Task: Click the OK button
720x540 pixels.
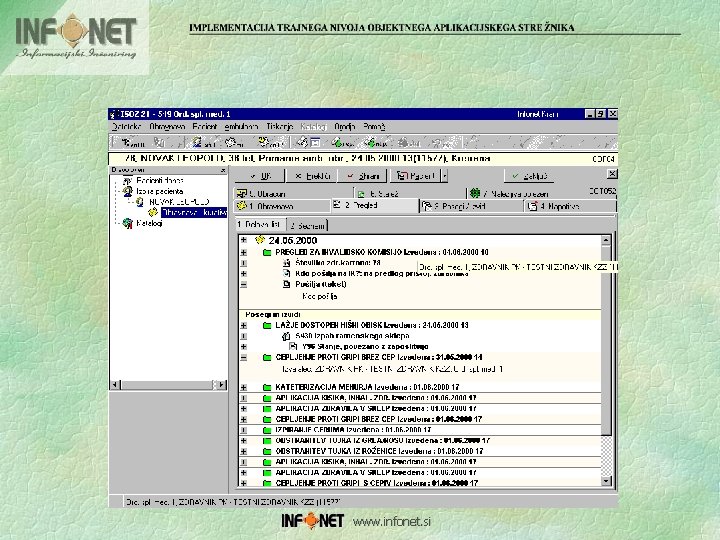Action: (260, 176)
